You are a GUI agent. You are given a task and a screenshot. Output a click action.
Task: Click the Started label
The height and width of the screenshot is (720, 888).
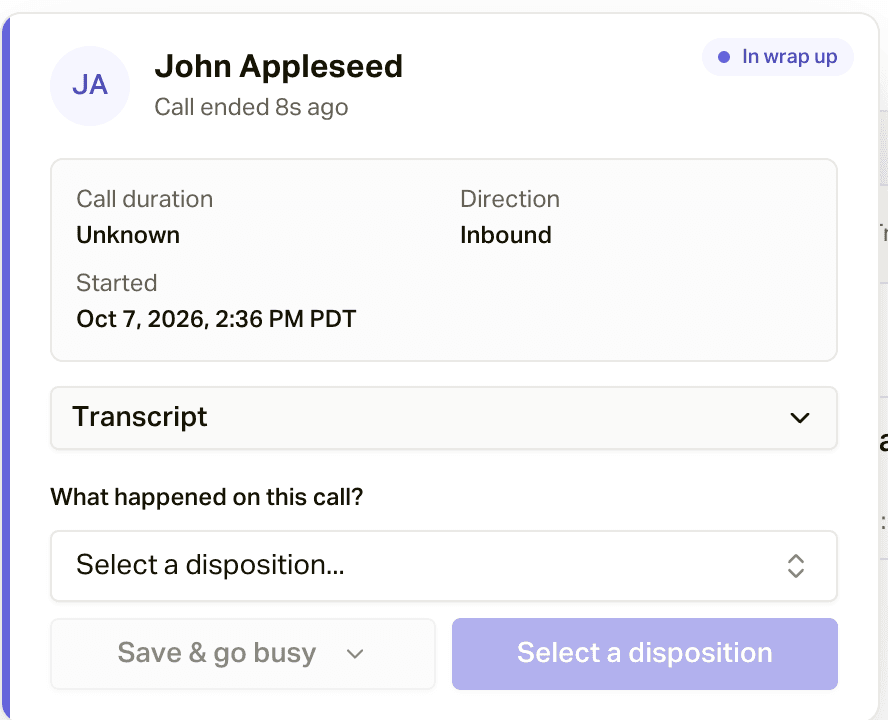coord(117,283)
